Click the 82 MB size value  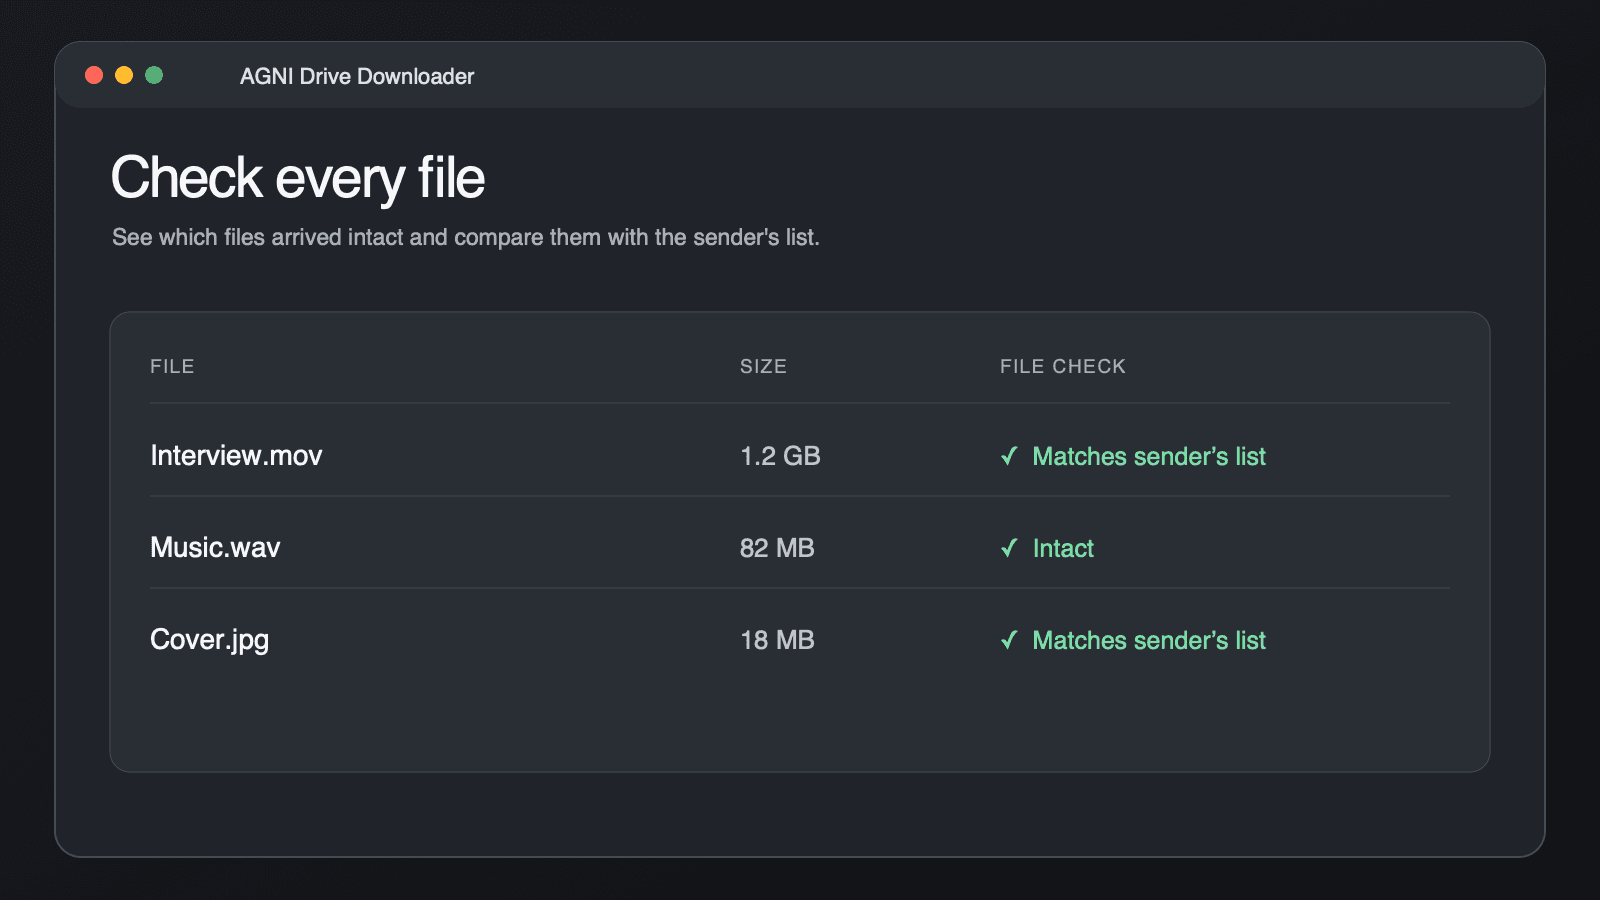click(x=777, y=548)
